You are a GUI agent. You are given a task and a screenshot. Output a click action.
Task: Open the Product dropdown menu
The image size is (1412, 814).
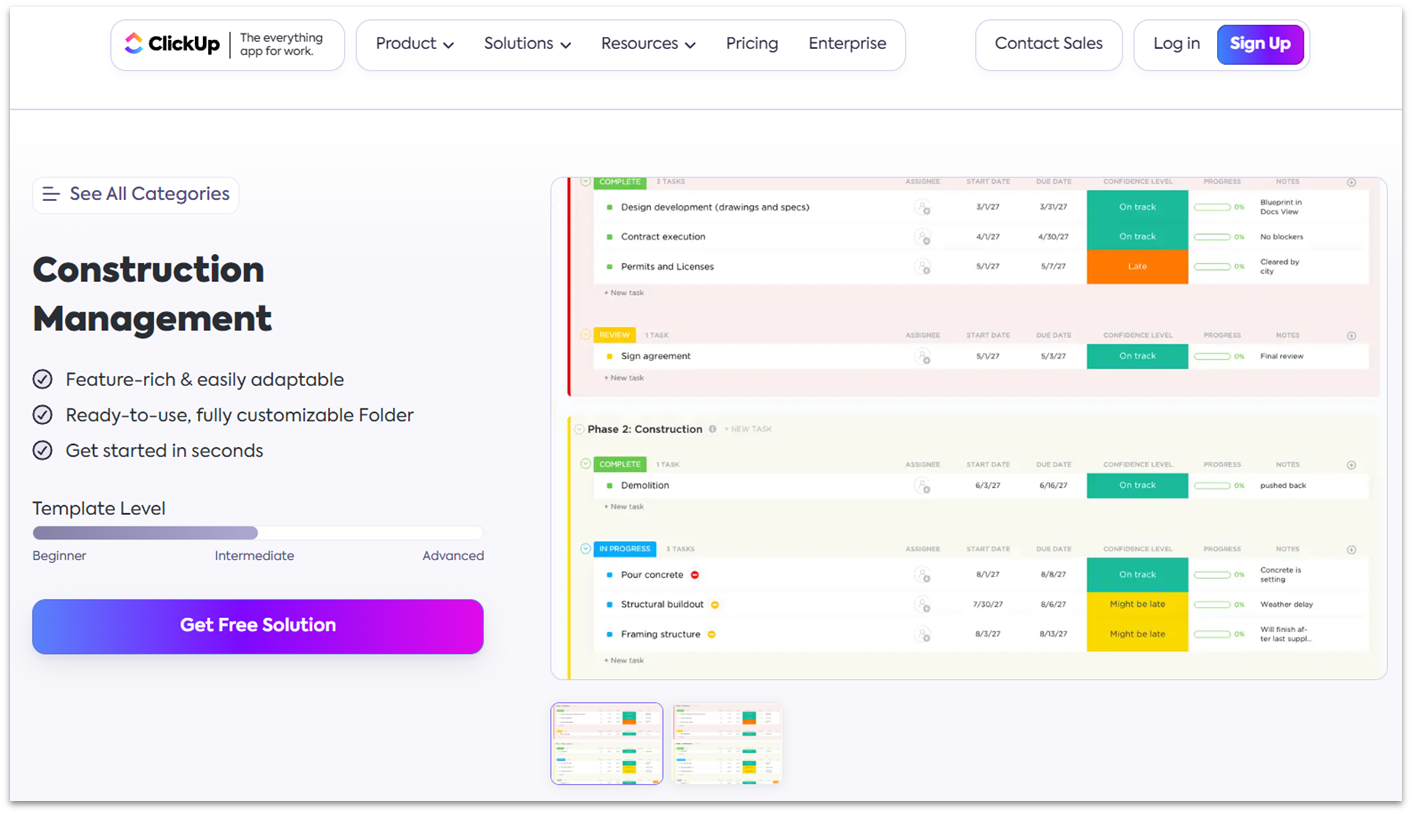(415, 44)
